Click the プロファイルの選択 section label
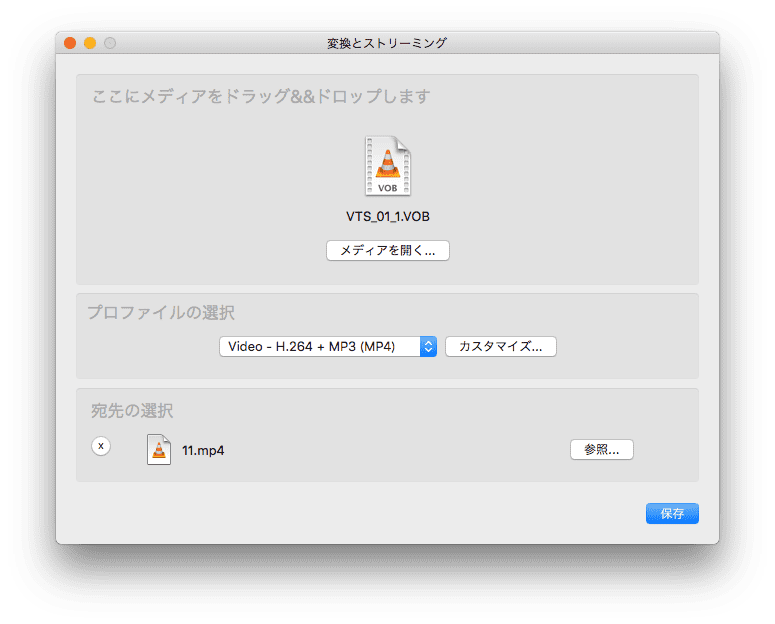The height and width of the screenshot is (624, 775). tap(161, 312)
